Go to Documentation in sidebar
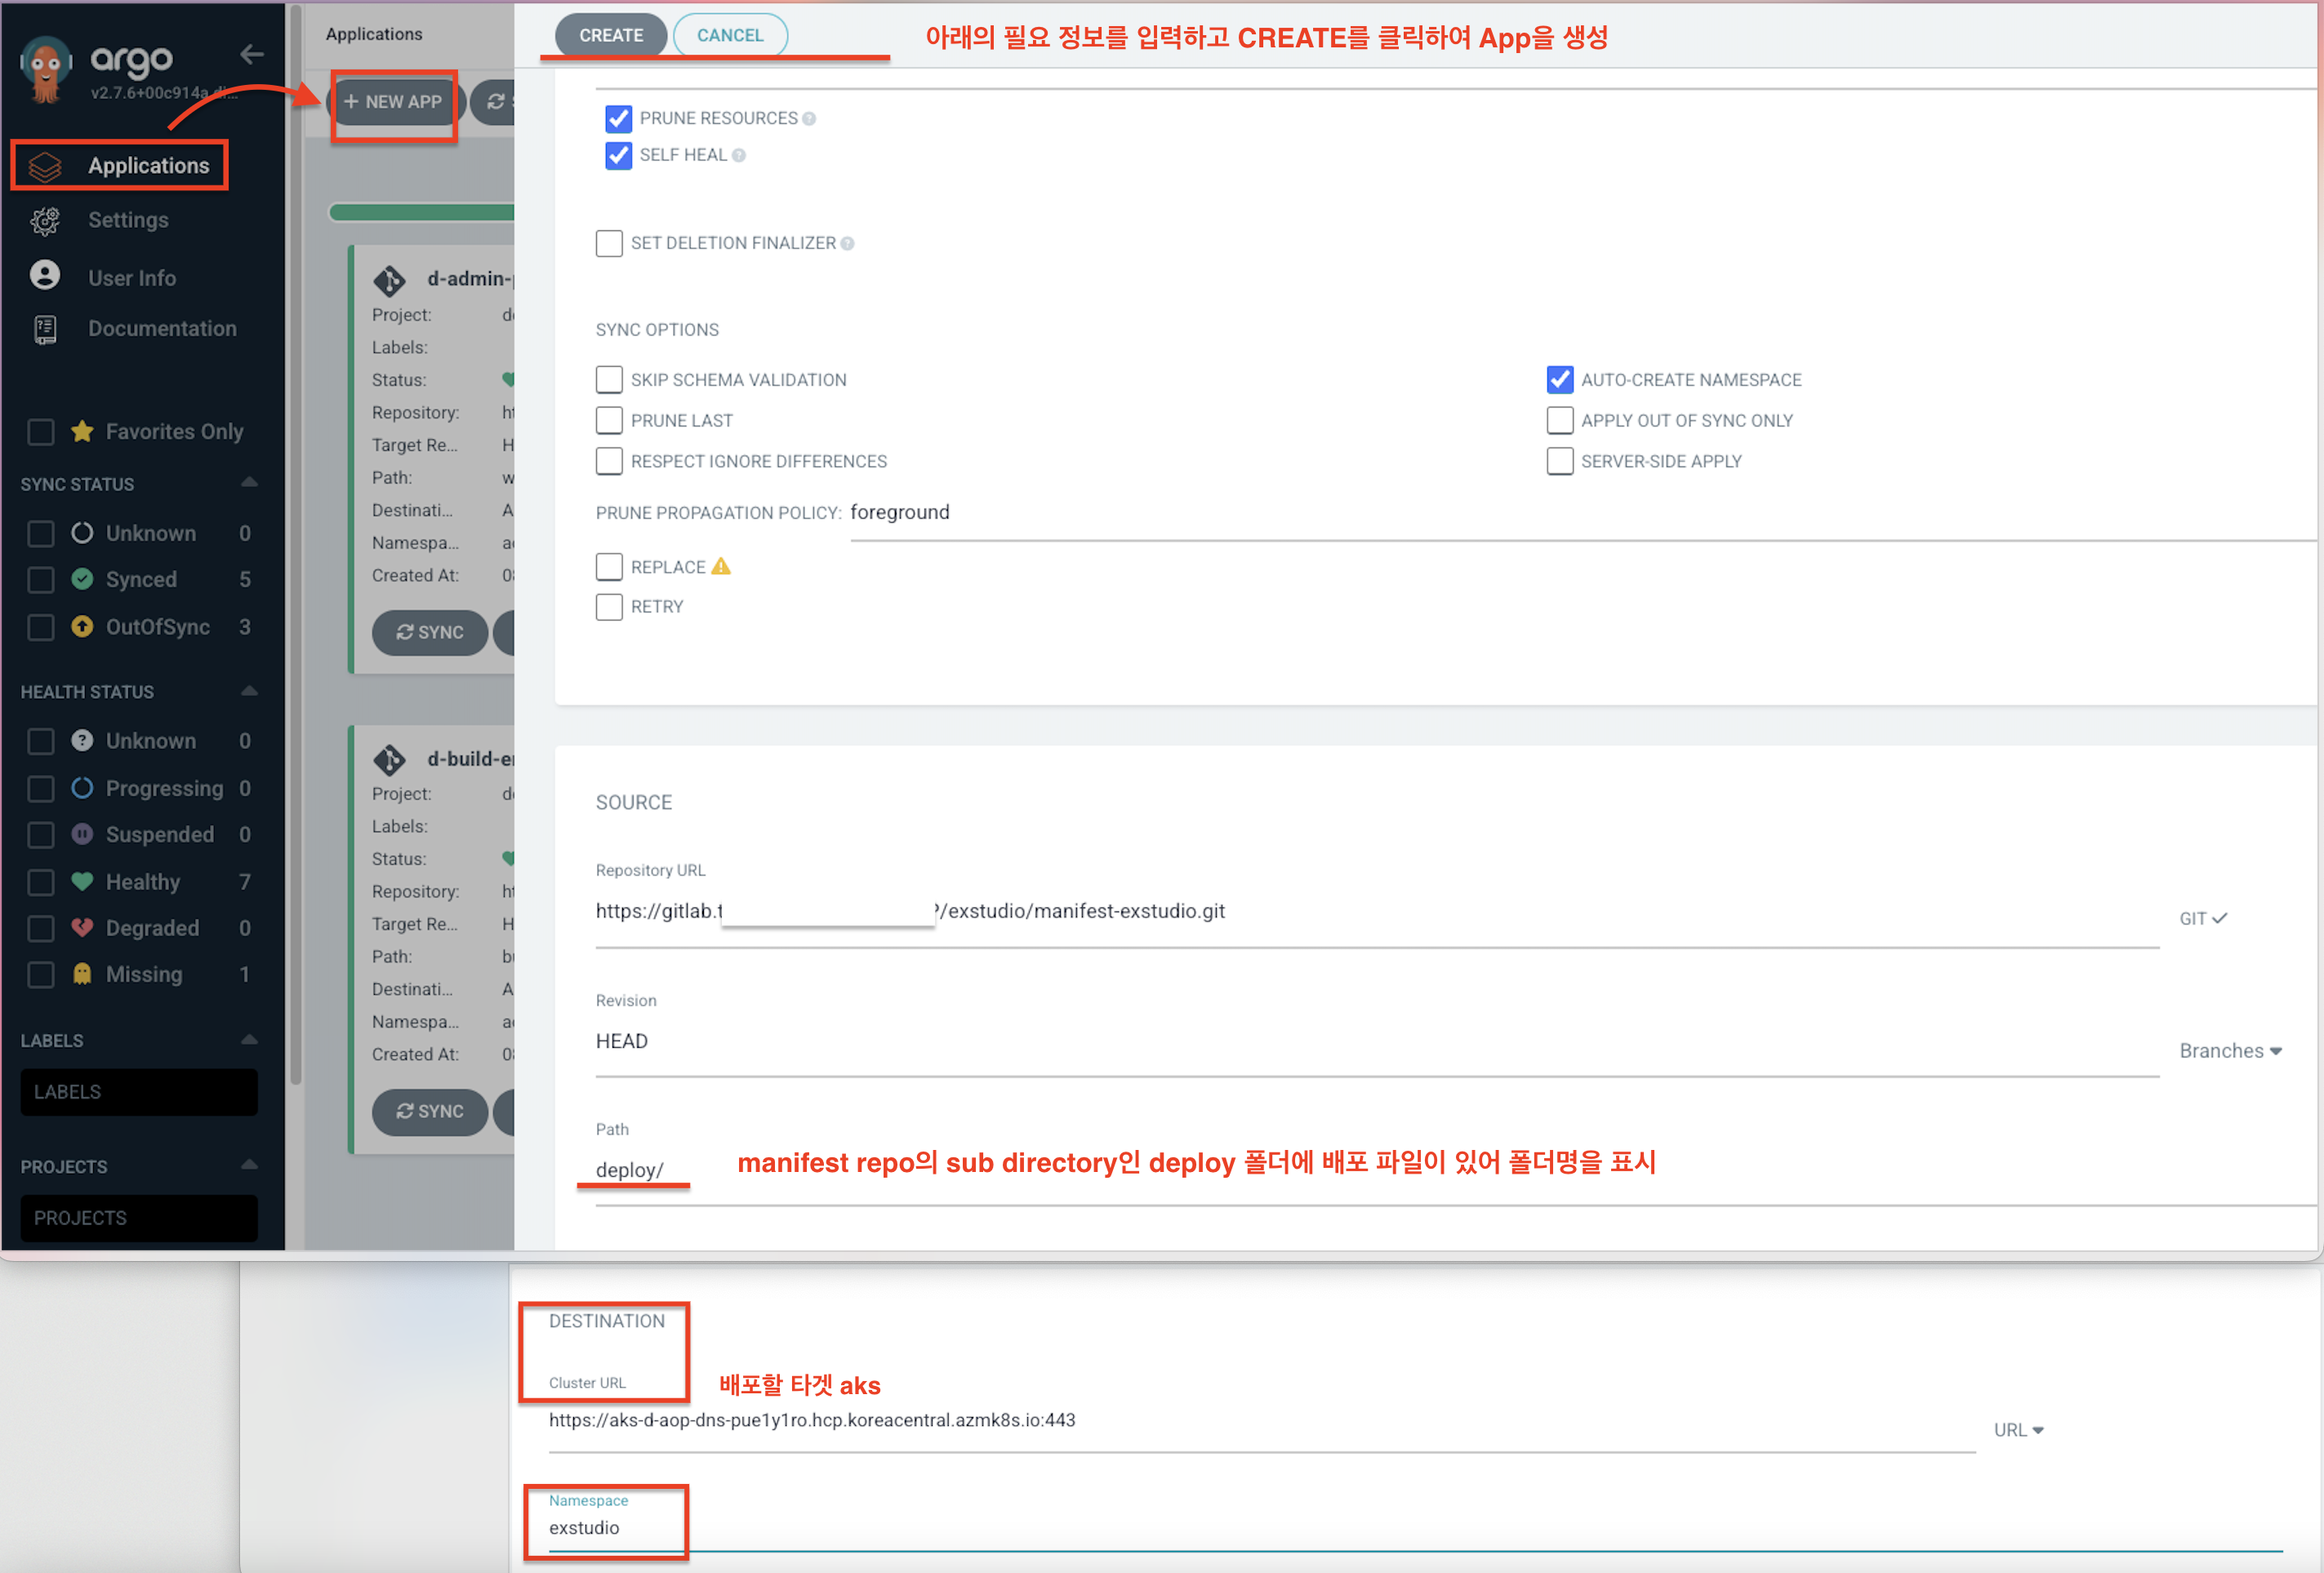Image resolution: width=2324 pixels, height=1573 pixels. (162, 329)
